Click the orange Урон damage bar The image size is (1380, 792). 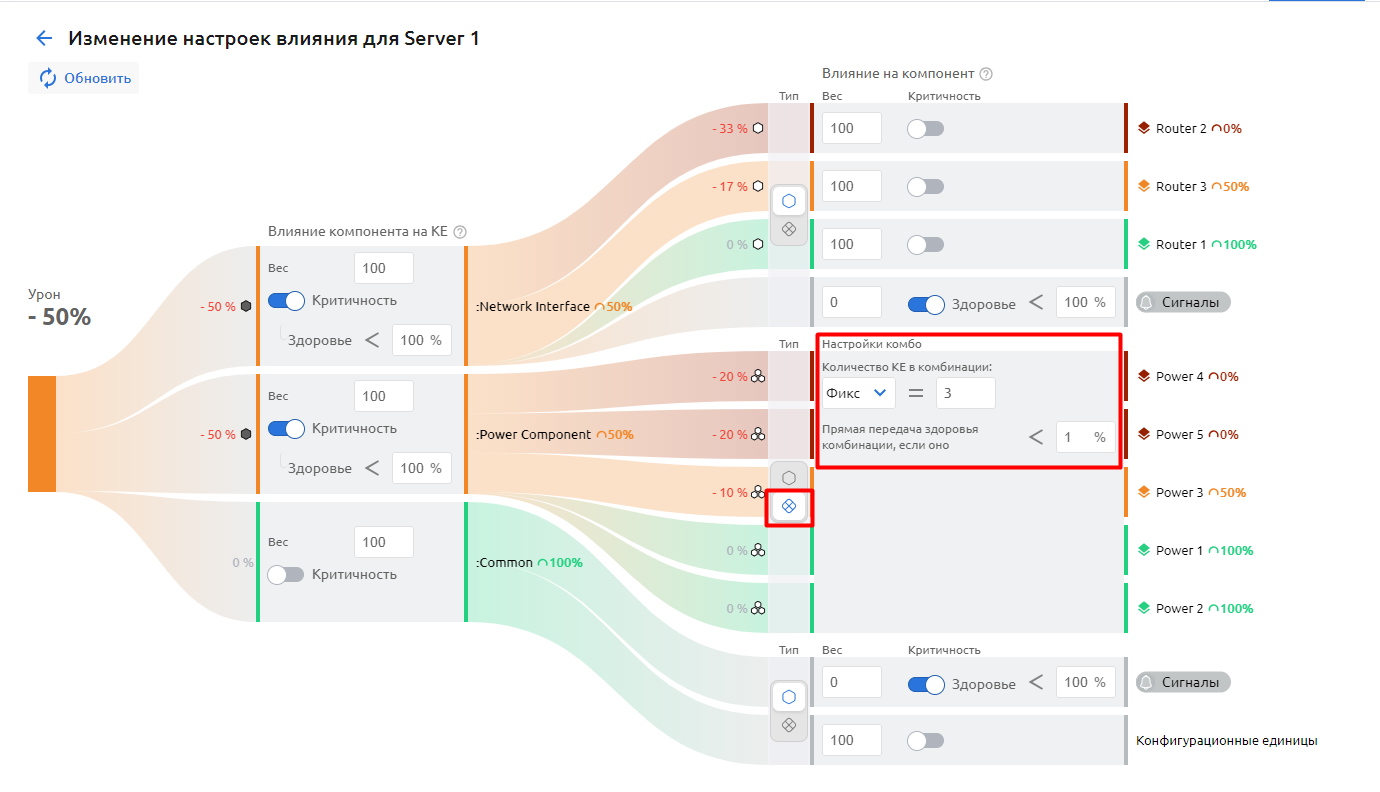coord(42,434)
